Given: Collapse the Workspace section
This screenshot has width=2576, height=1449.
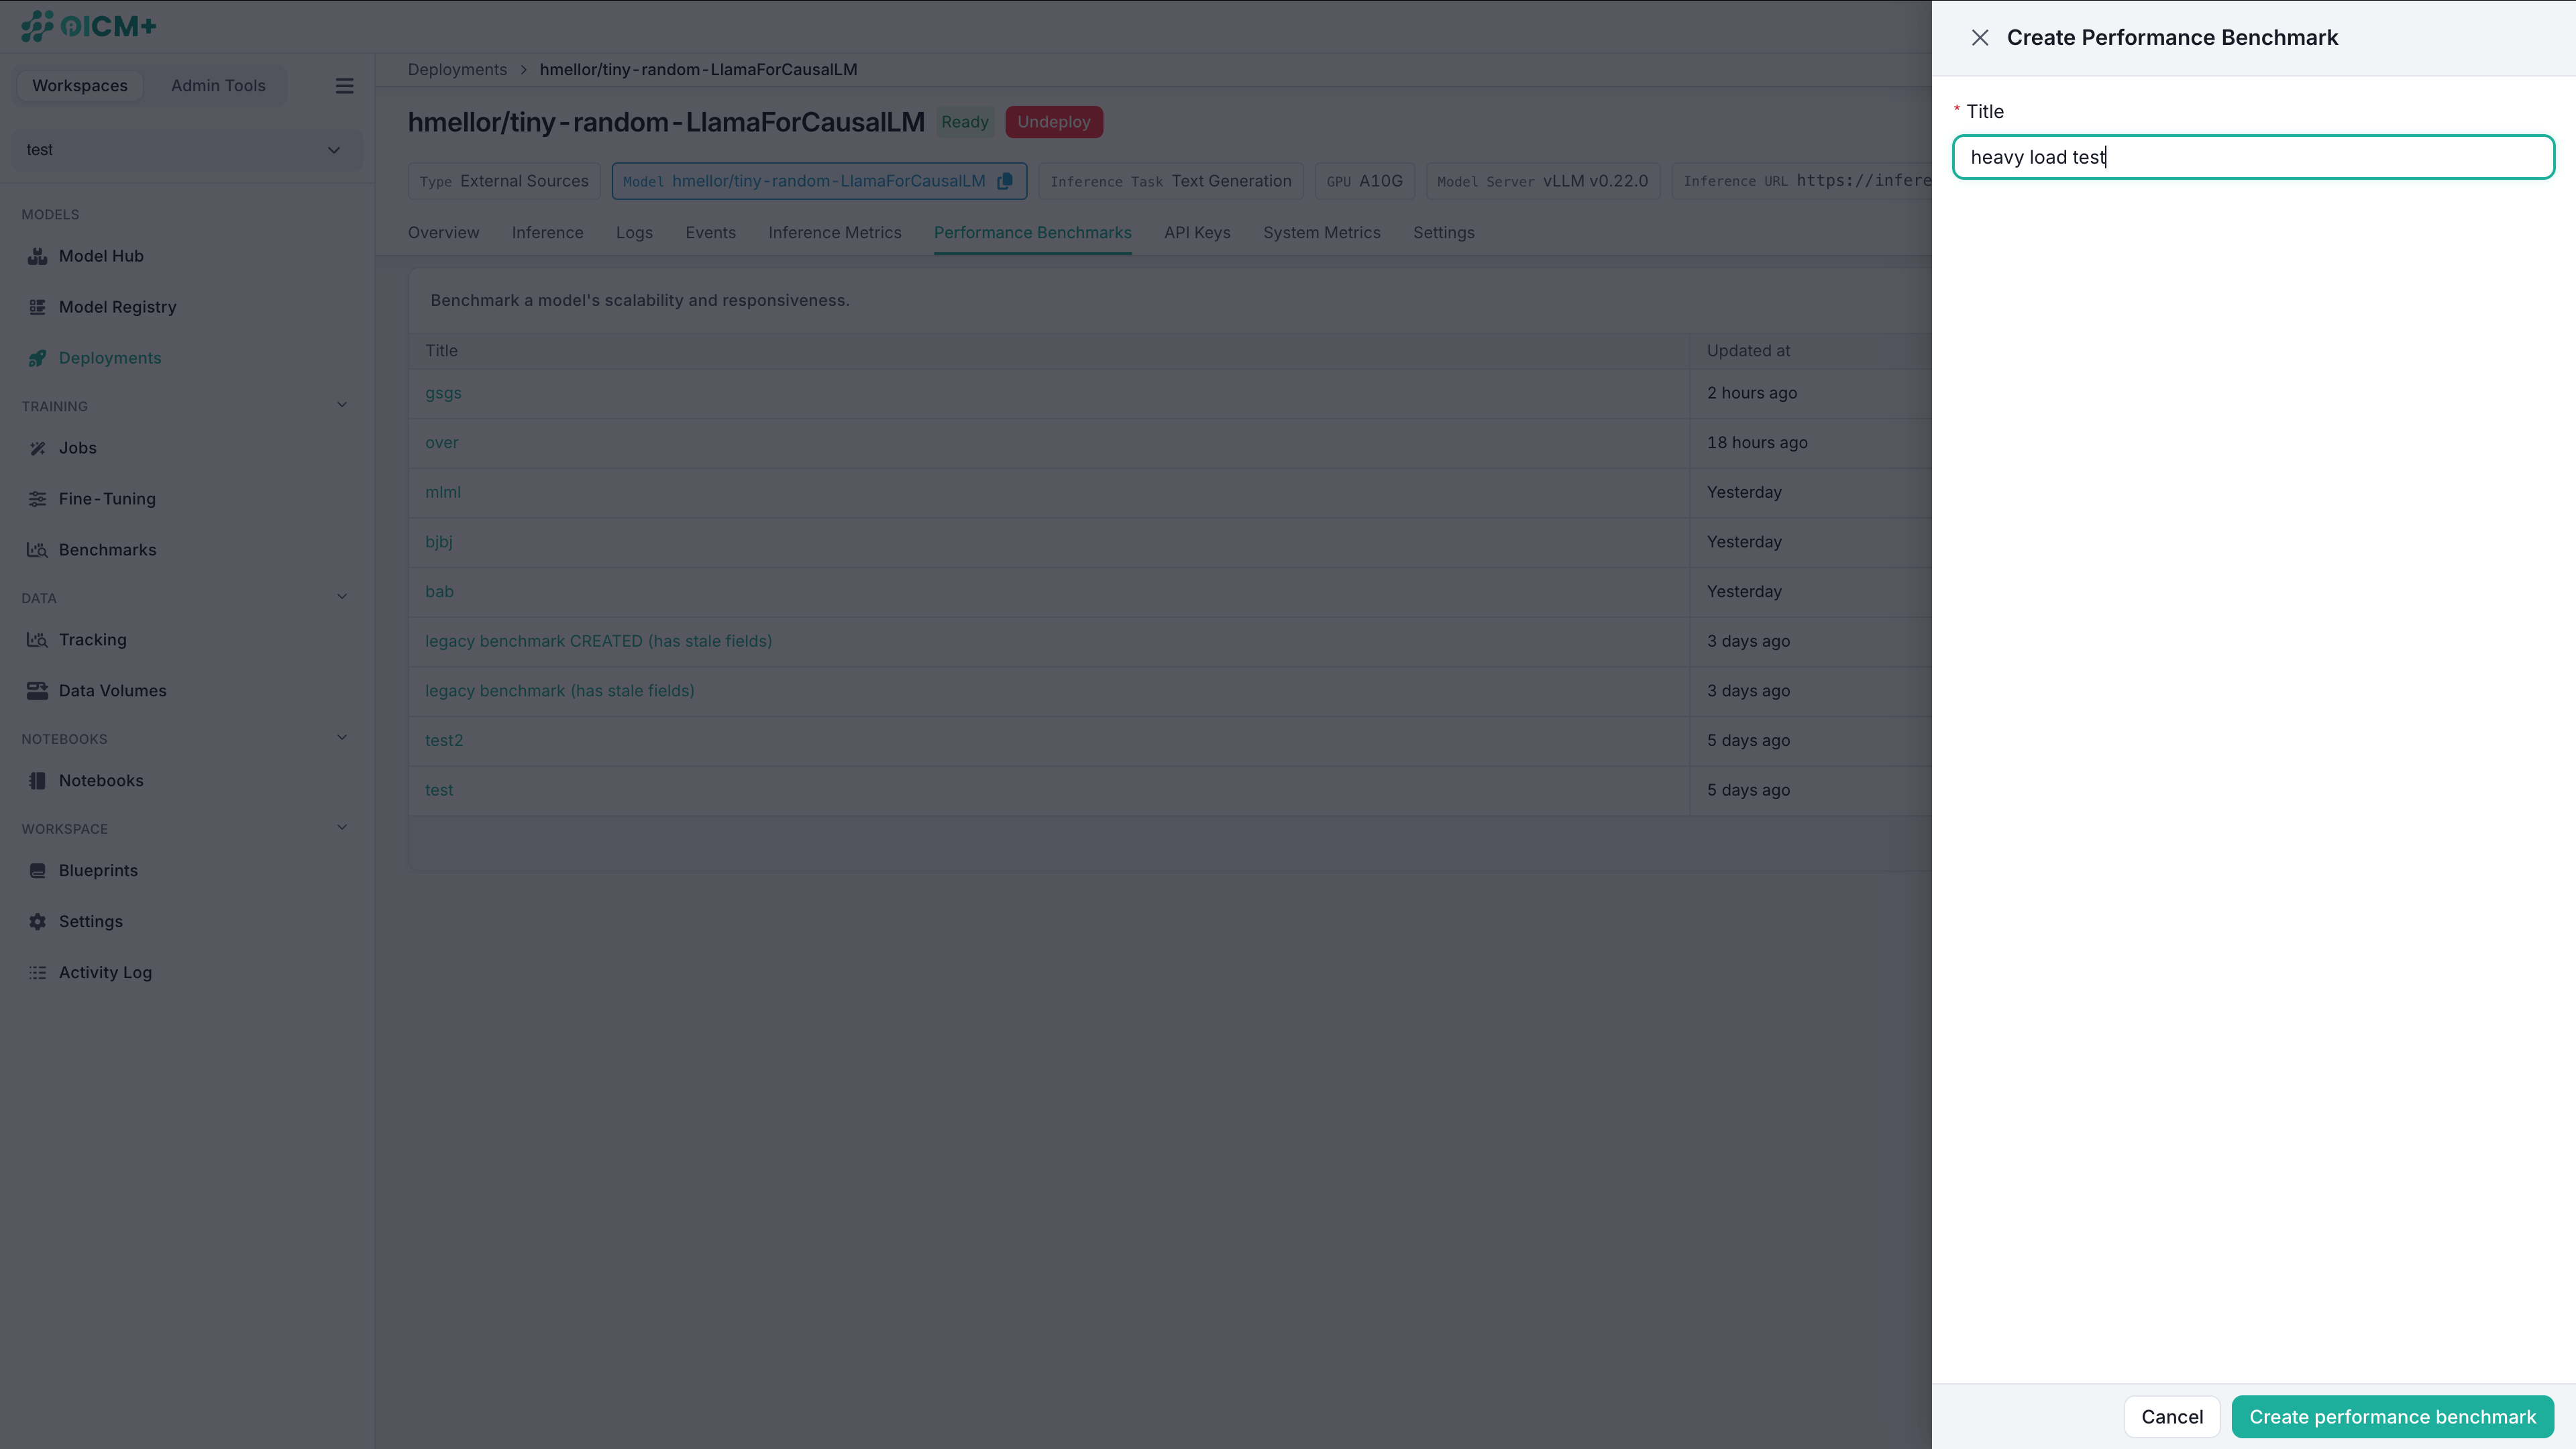Looking at the screenshot, I should click(x=342, y=829).
